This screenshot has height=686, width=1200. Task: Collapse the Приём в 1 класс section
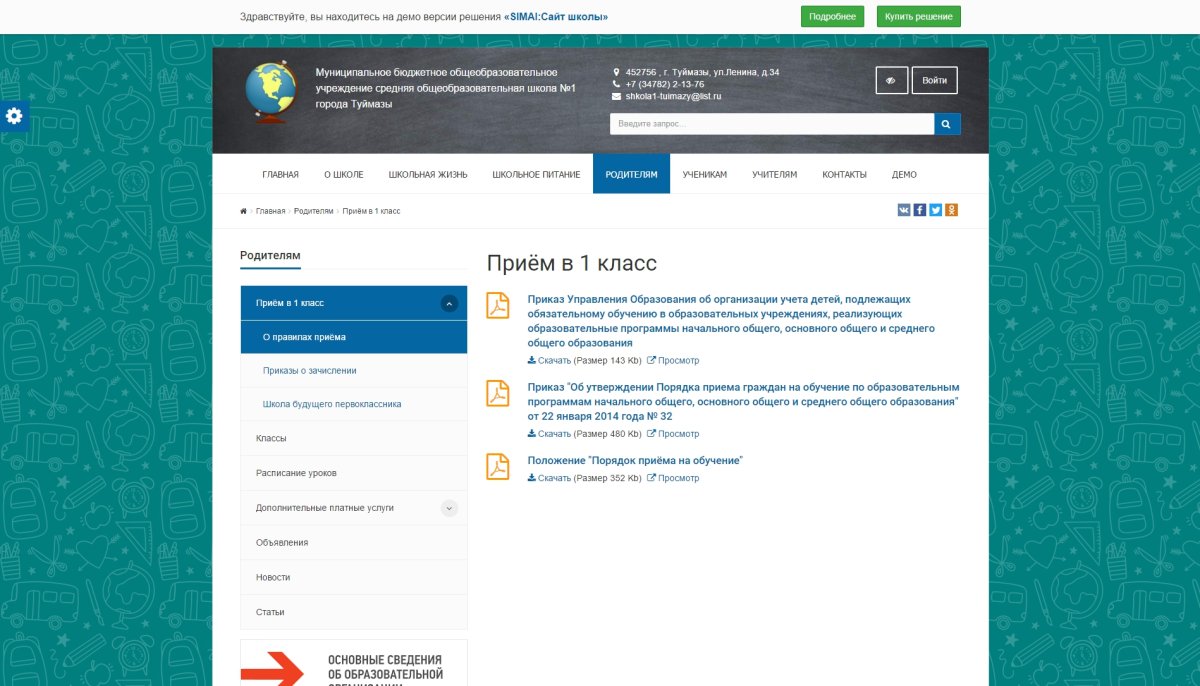(x=450, y=301)
